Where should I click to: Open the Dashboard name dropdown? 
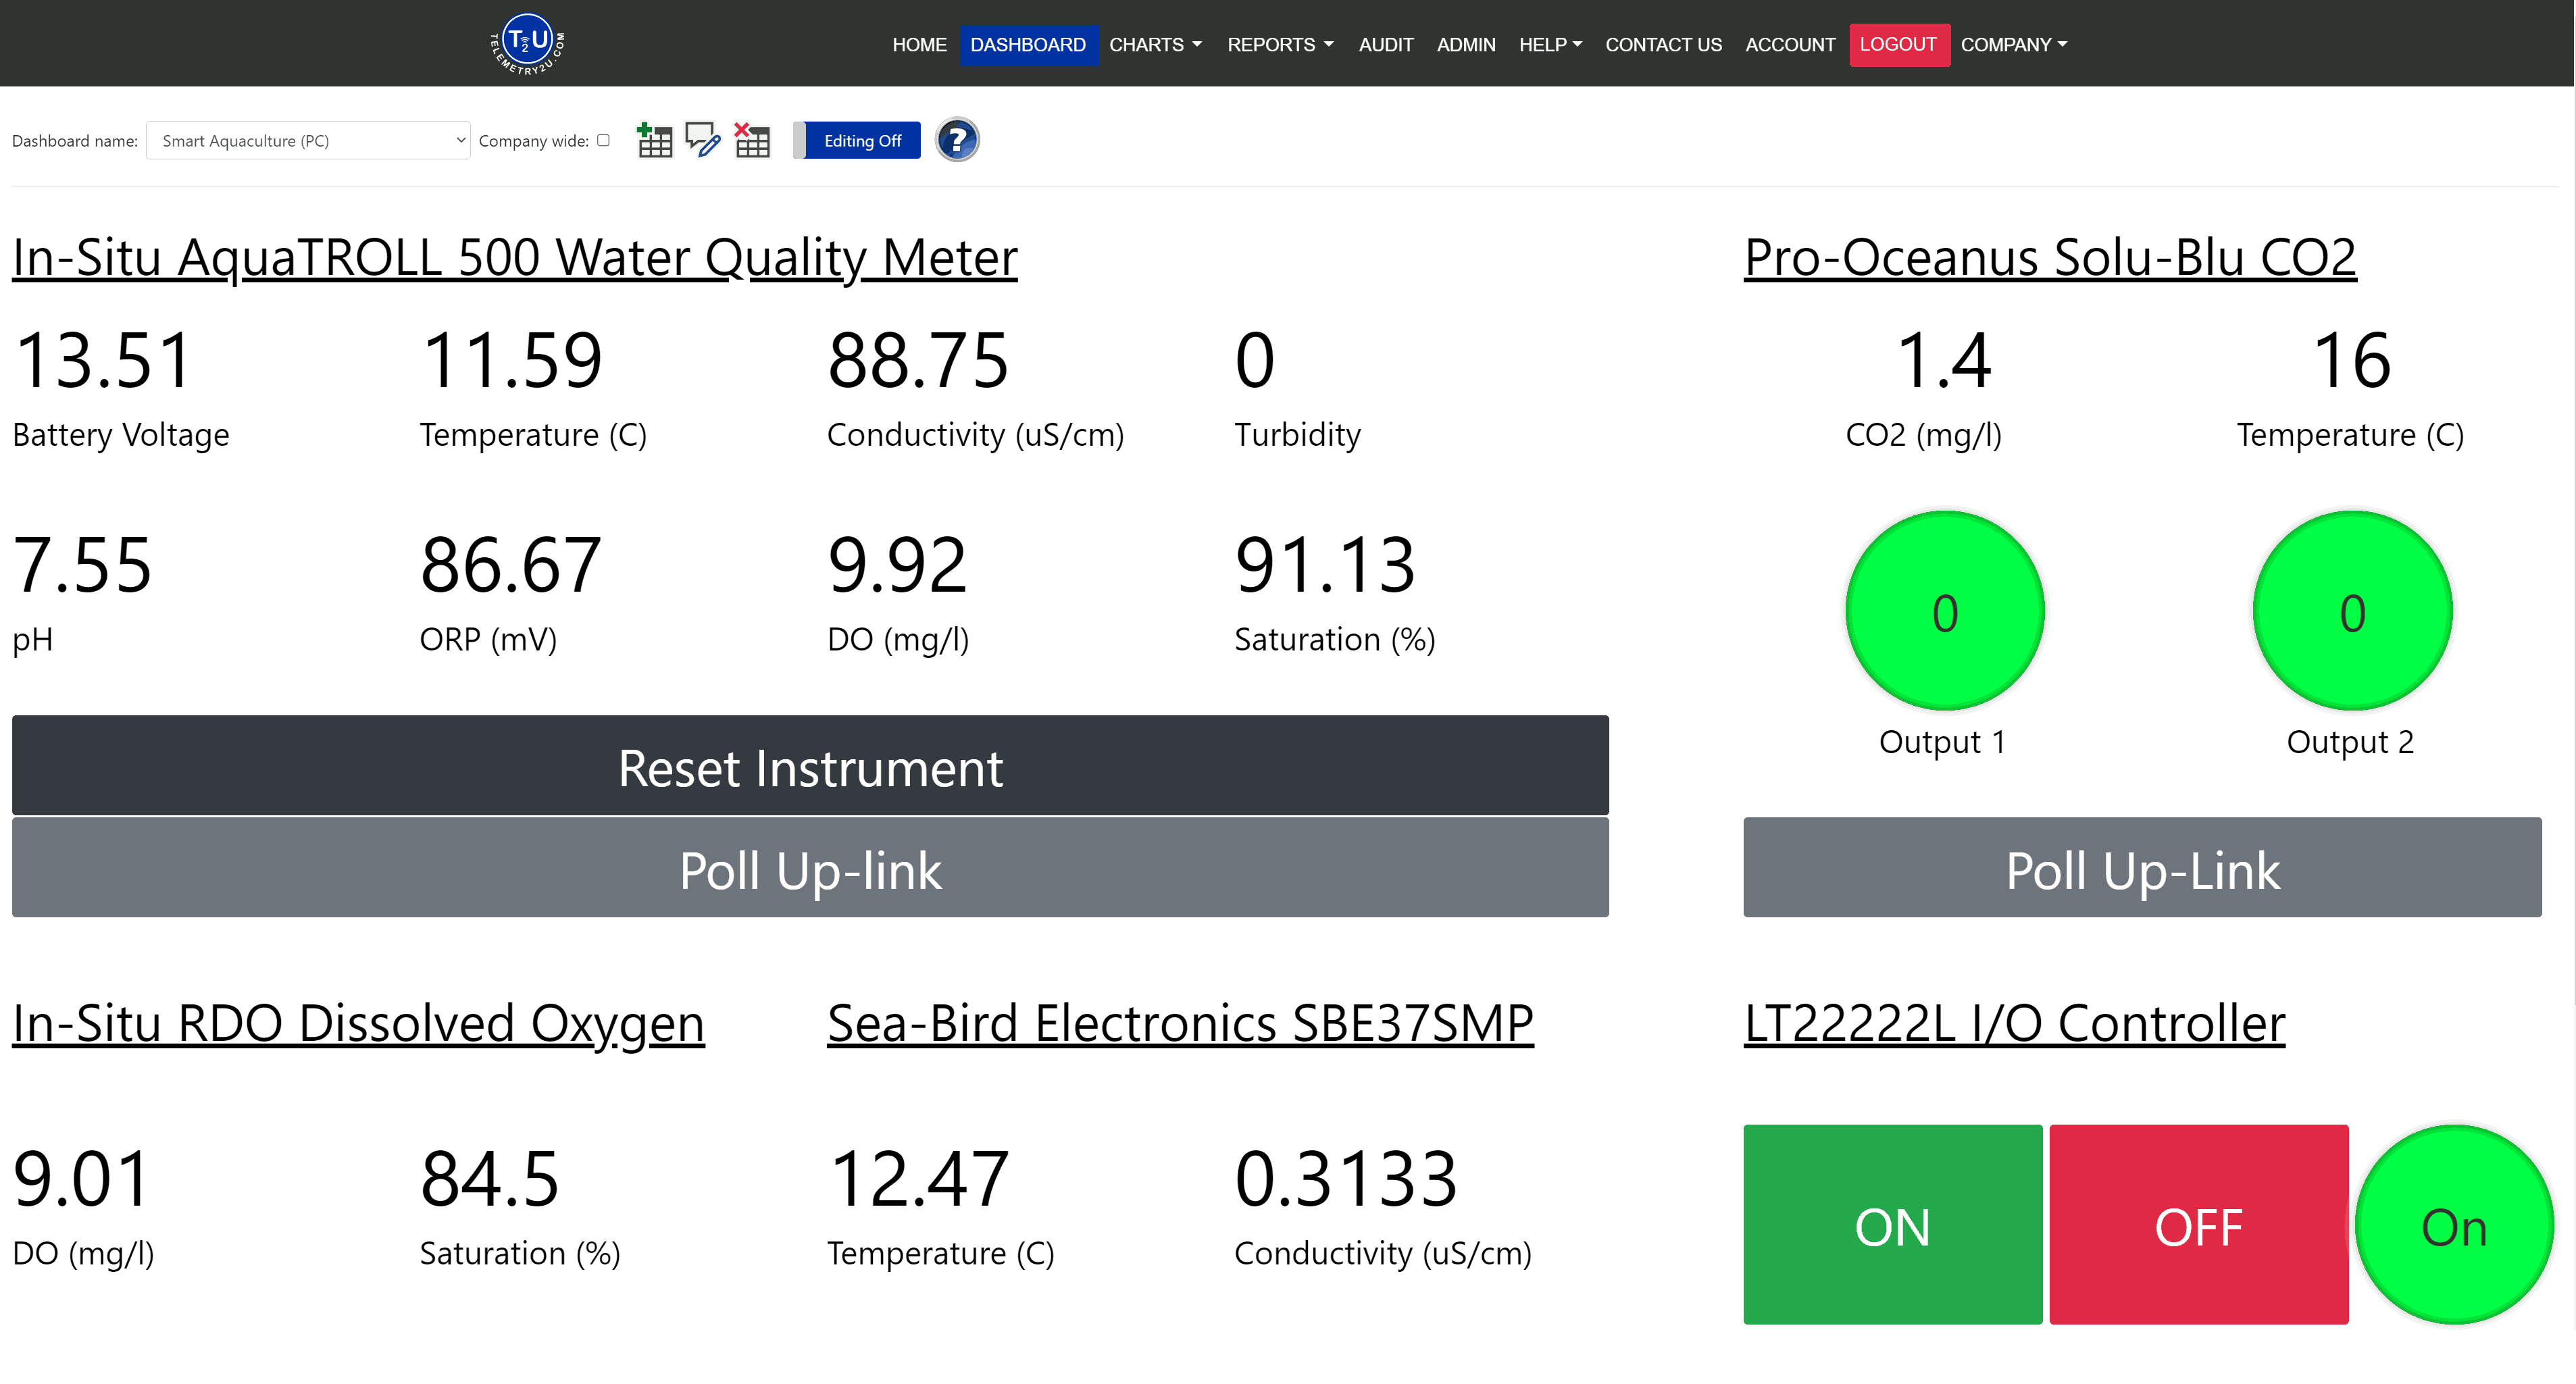click(308, 141)
